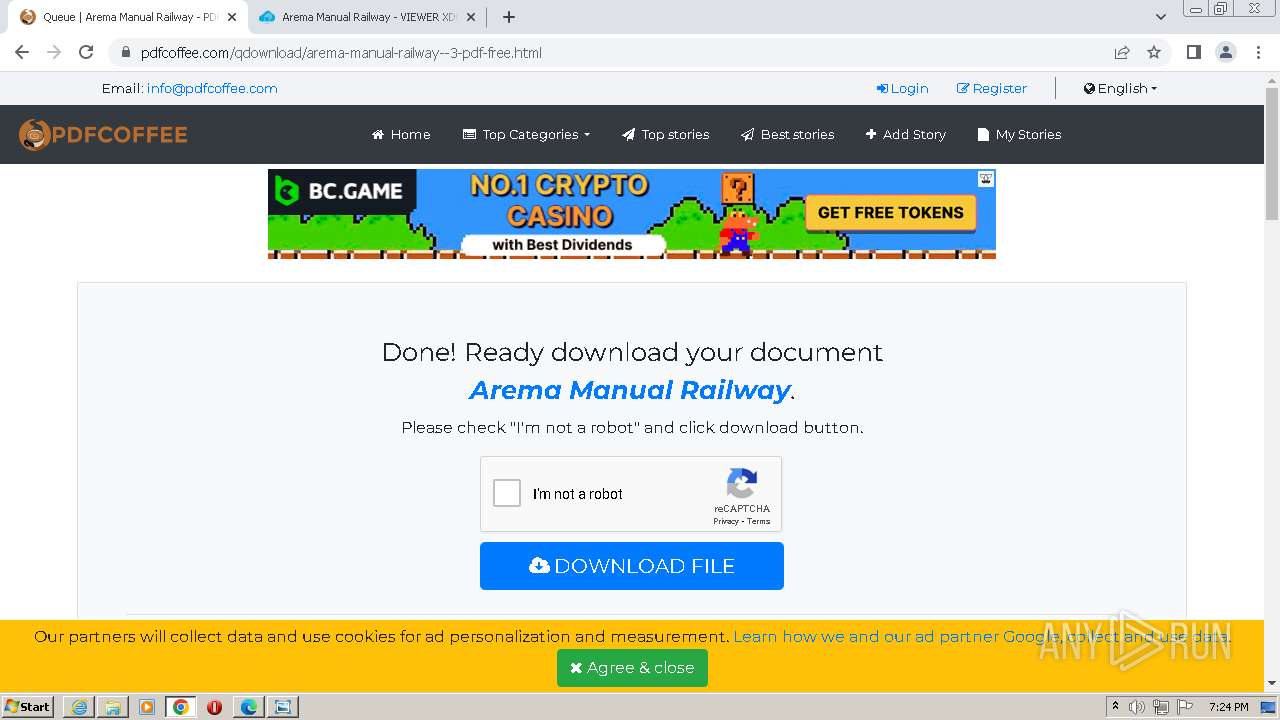The height and width of the screenshot is (720, 1280).
Task: Open Microsoft Edge from taskbar
Action: point(249,707)
